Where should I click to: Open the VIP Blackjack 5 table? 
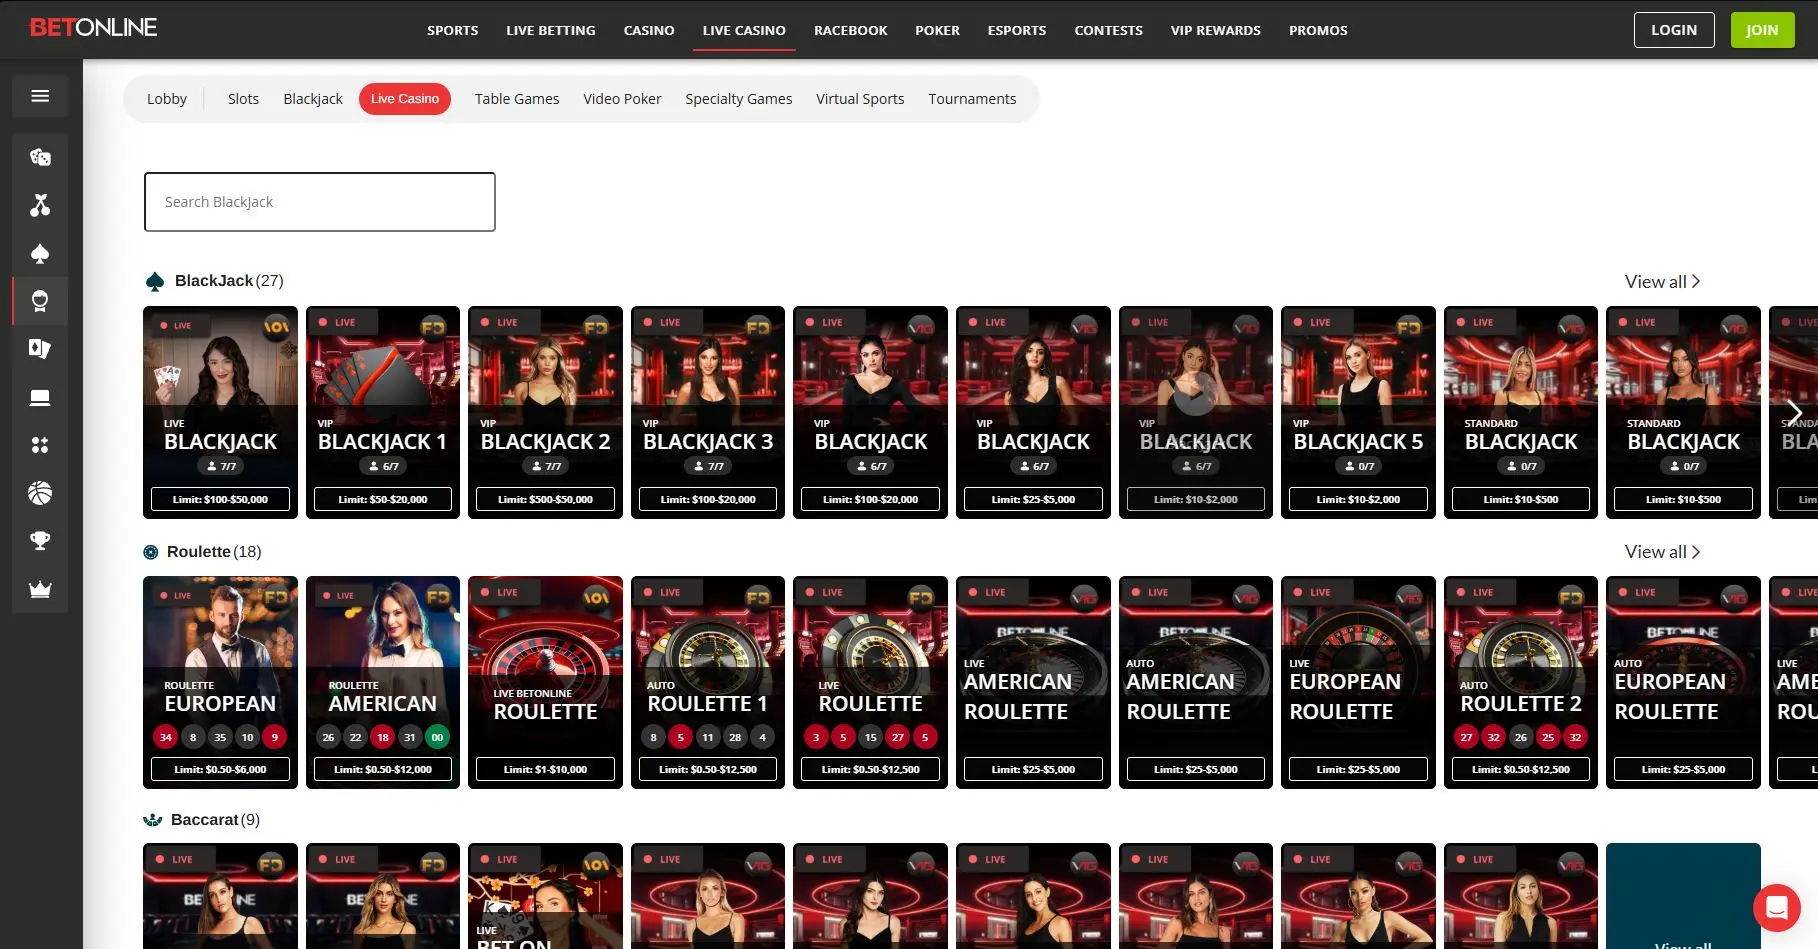click(1358, 412)
